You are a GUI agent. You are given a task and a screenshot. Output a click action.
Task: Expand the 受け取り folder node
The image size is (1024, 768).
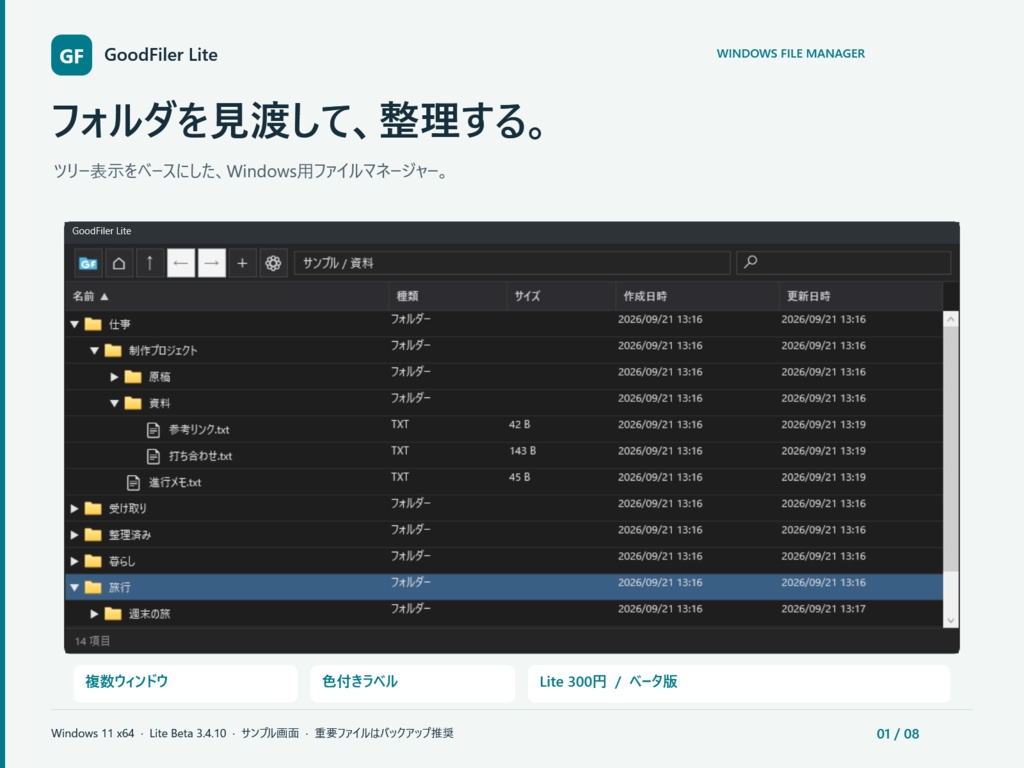point(74,508)
